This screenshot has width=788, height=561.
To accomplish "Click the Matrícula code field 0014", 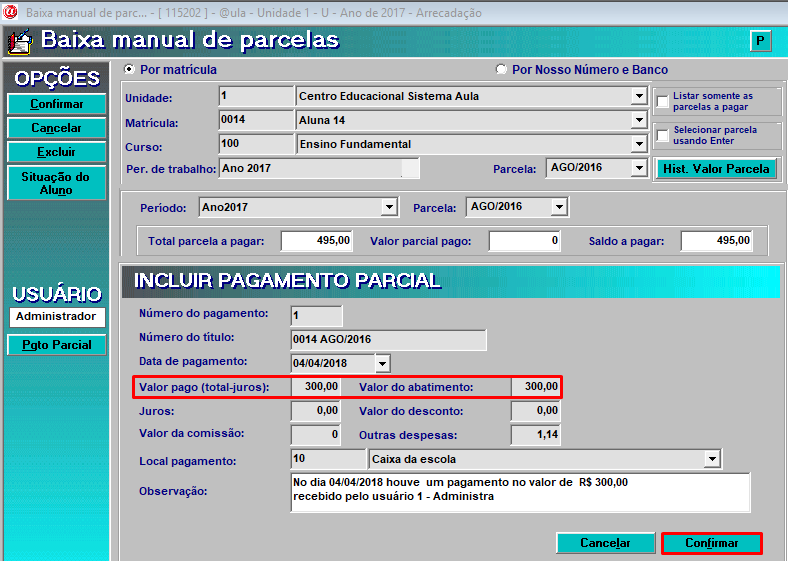I will pos(256,120).
